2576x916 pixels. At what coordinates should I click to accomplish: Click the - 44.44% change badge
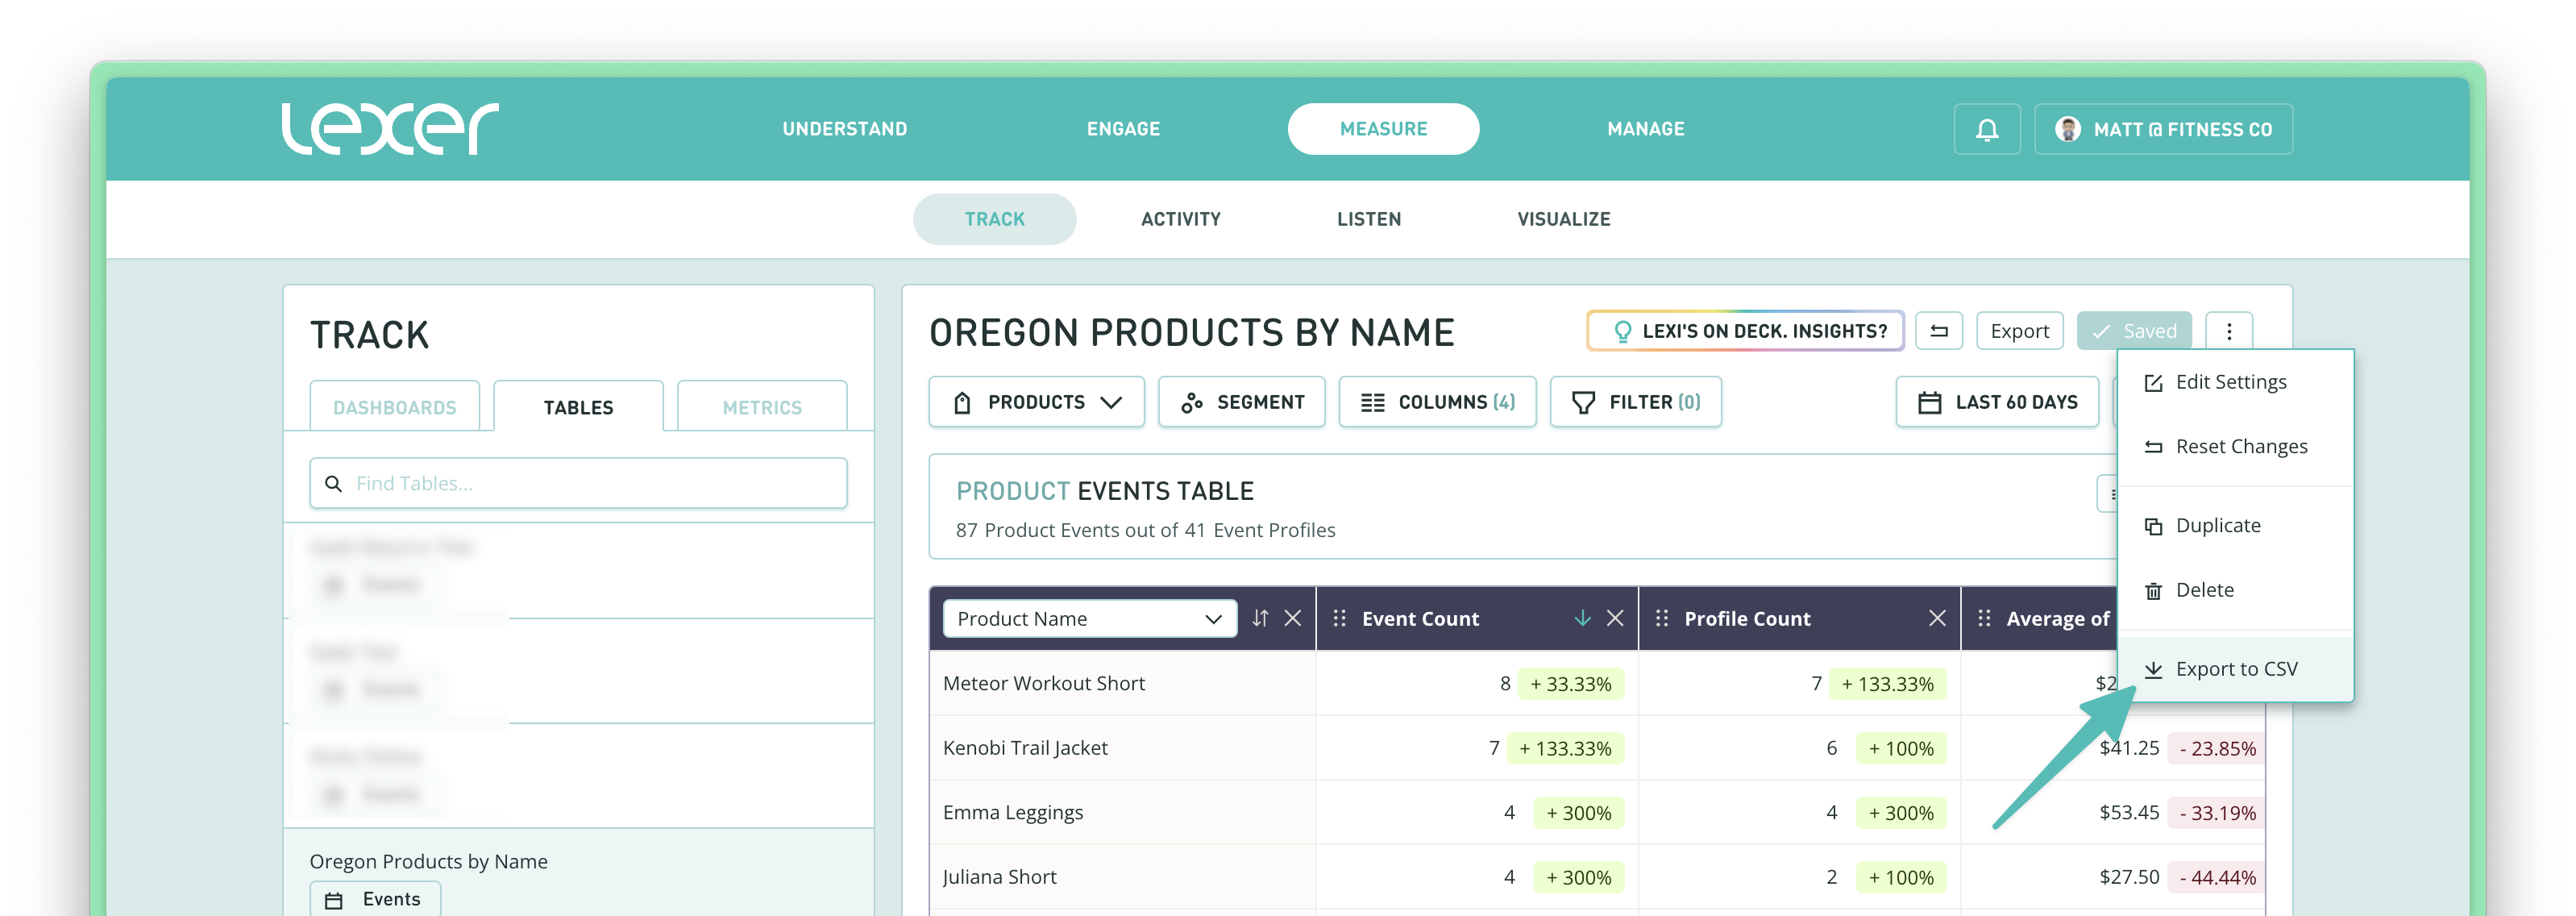click(2217, 877)
